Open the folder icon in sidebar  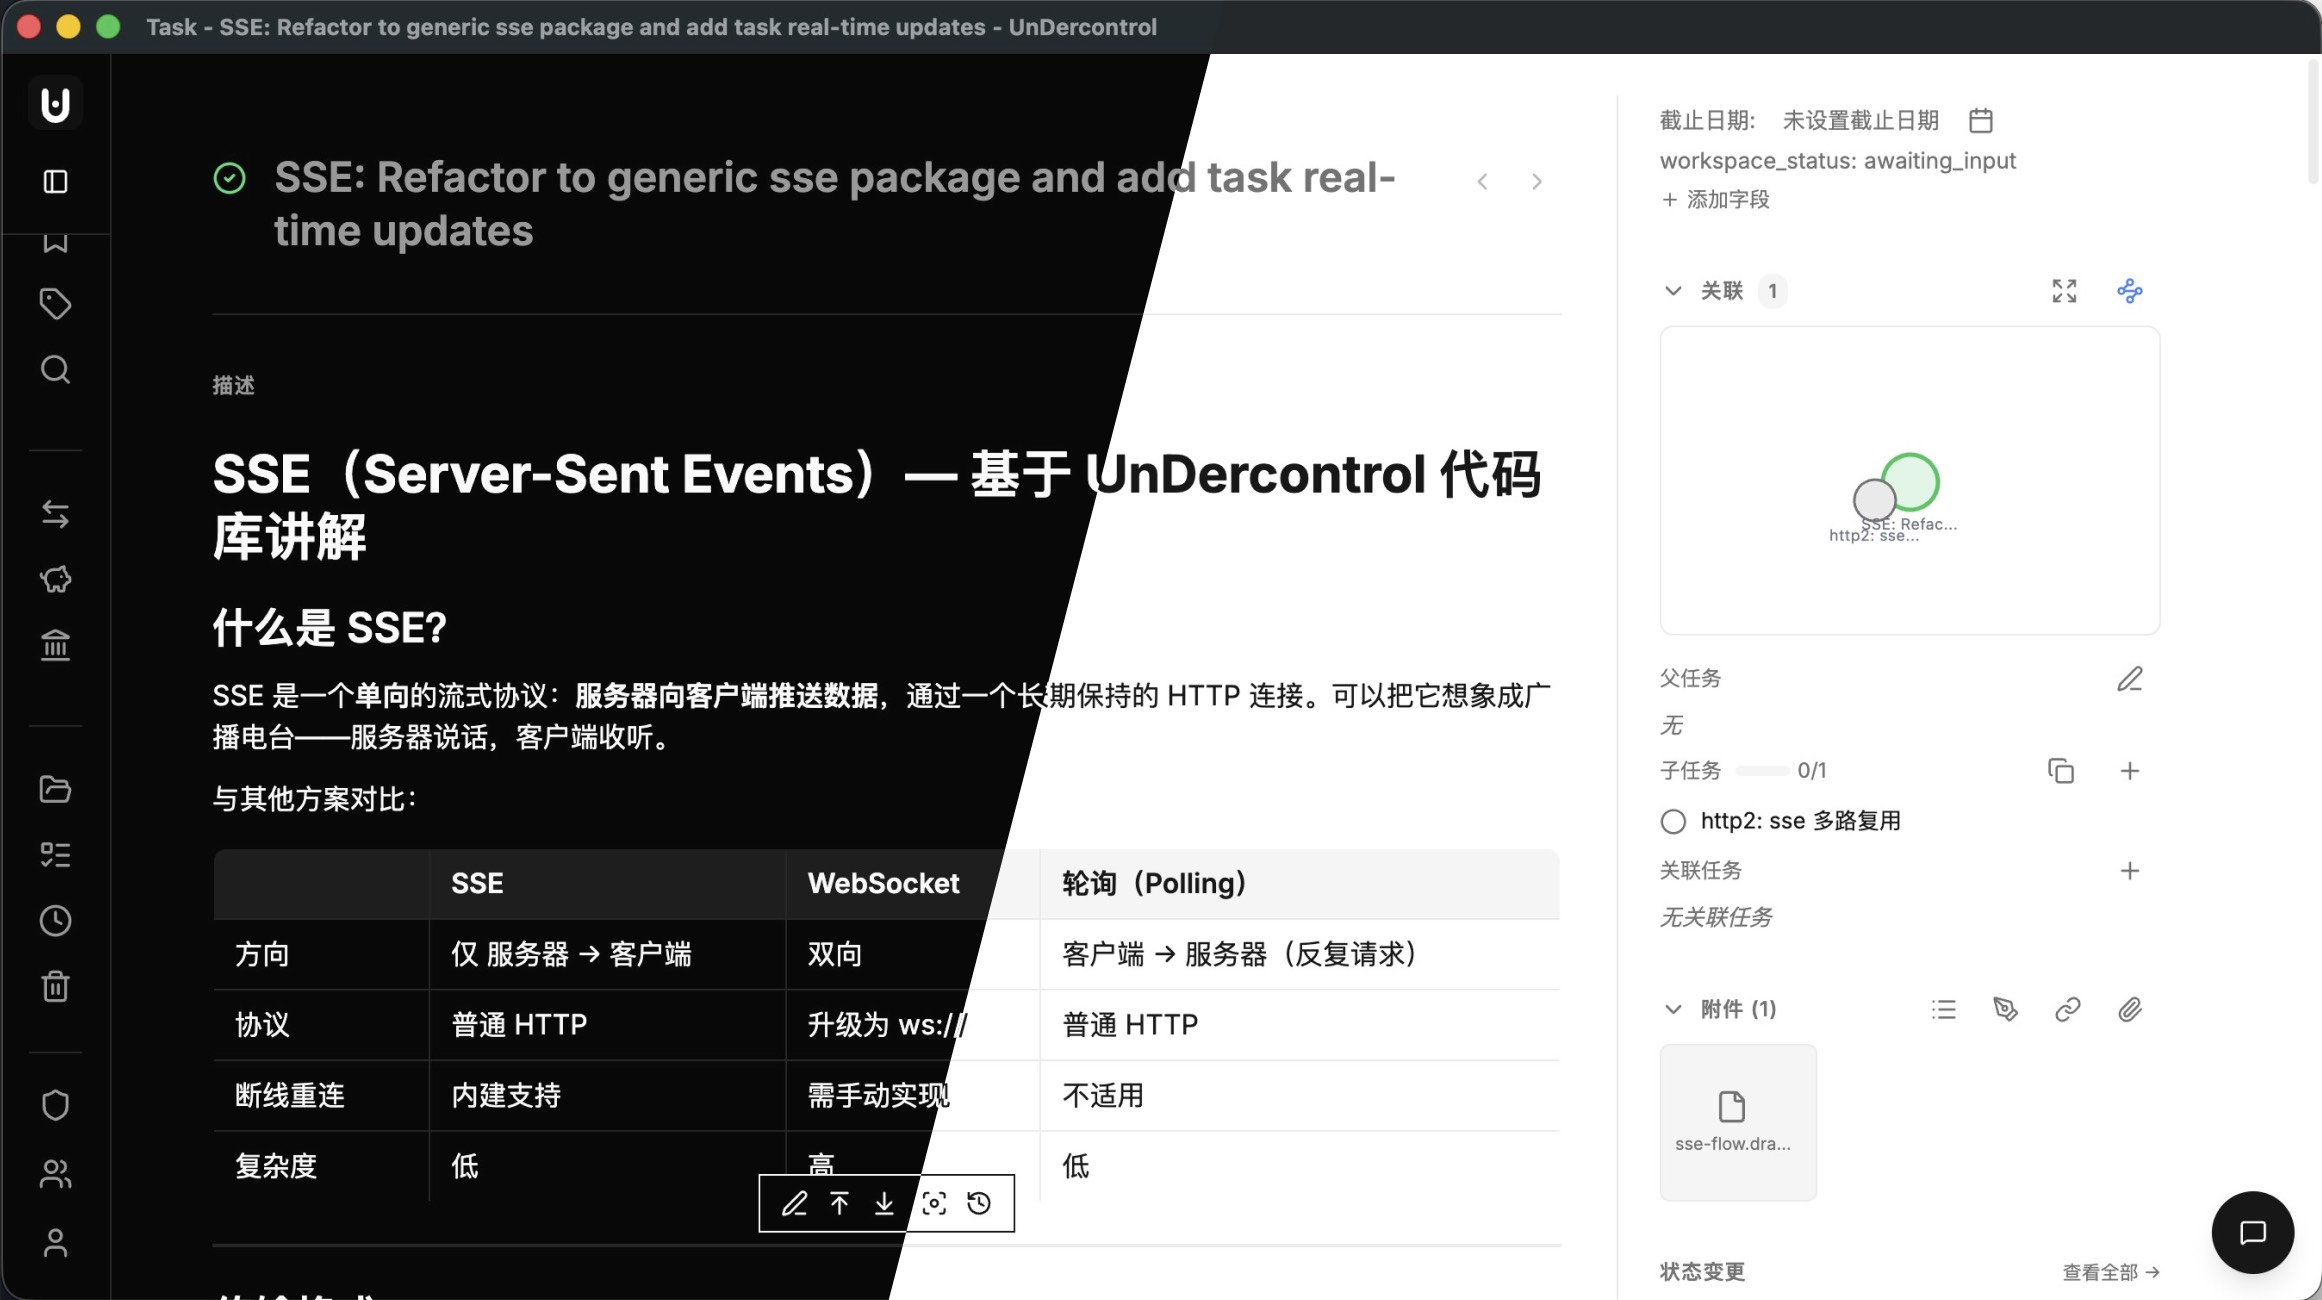(55, 789)
